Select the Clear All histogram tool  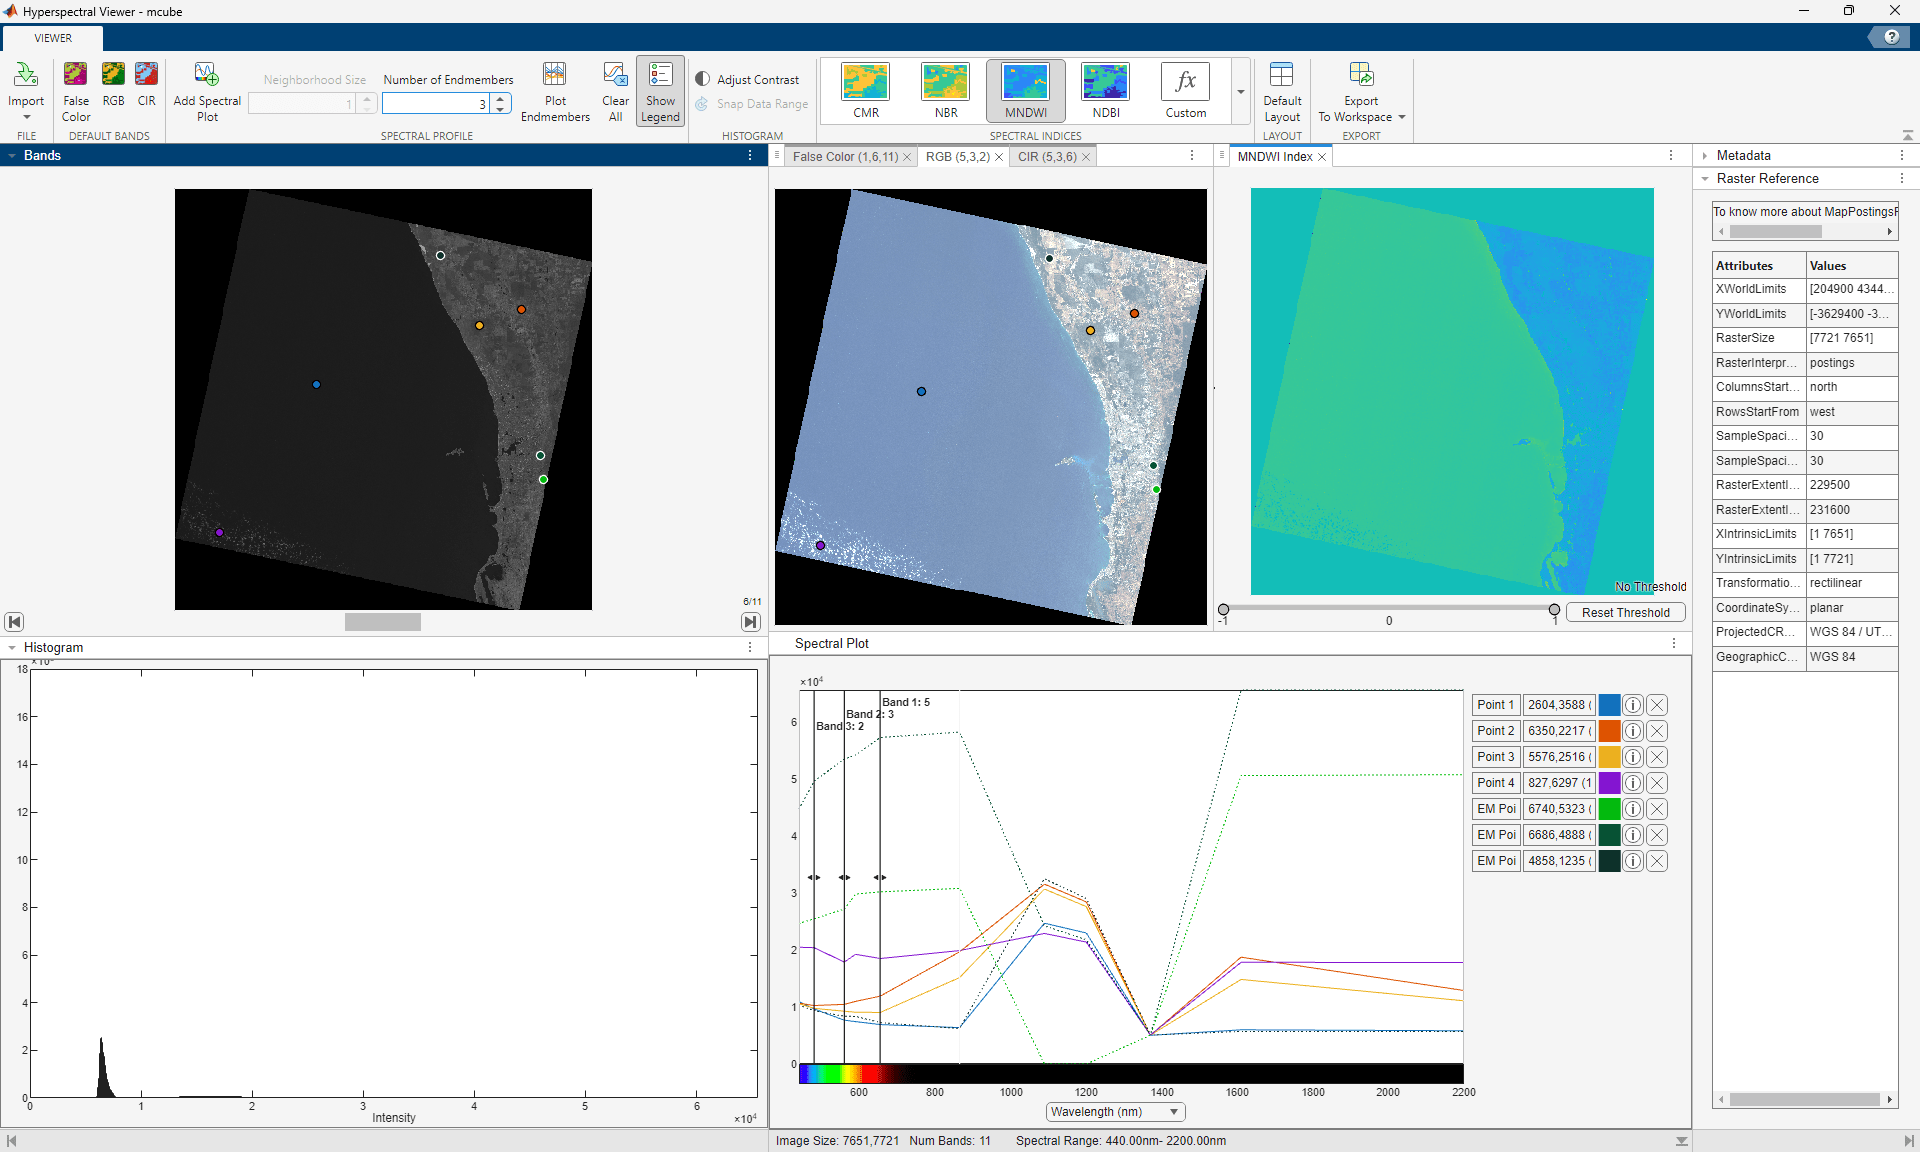(x=615, y=90)
